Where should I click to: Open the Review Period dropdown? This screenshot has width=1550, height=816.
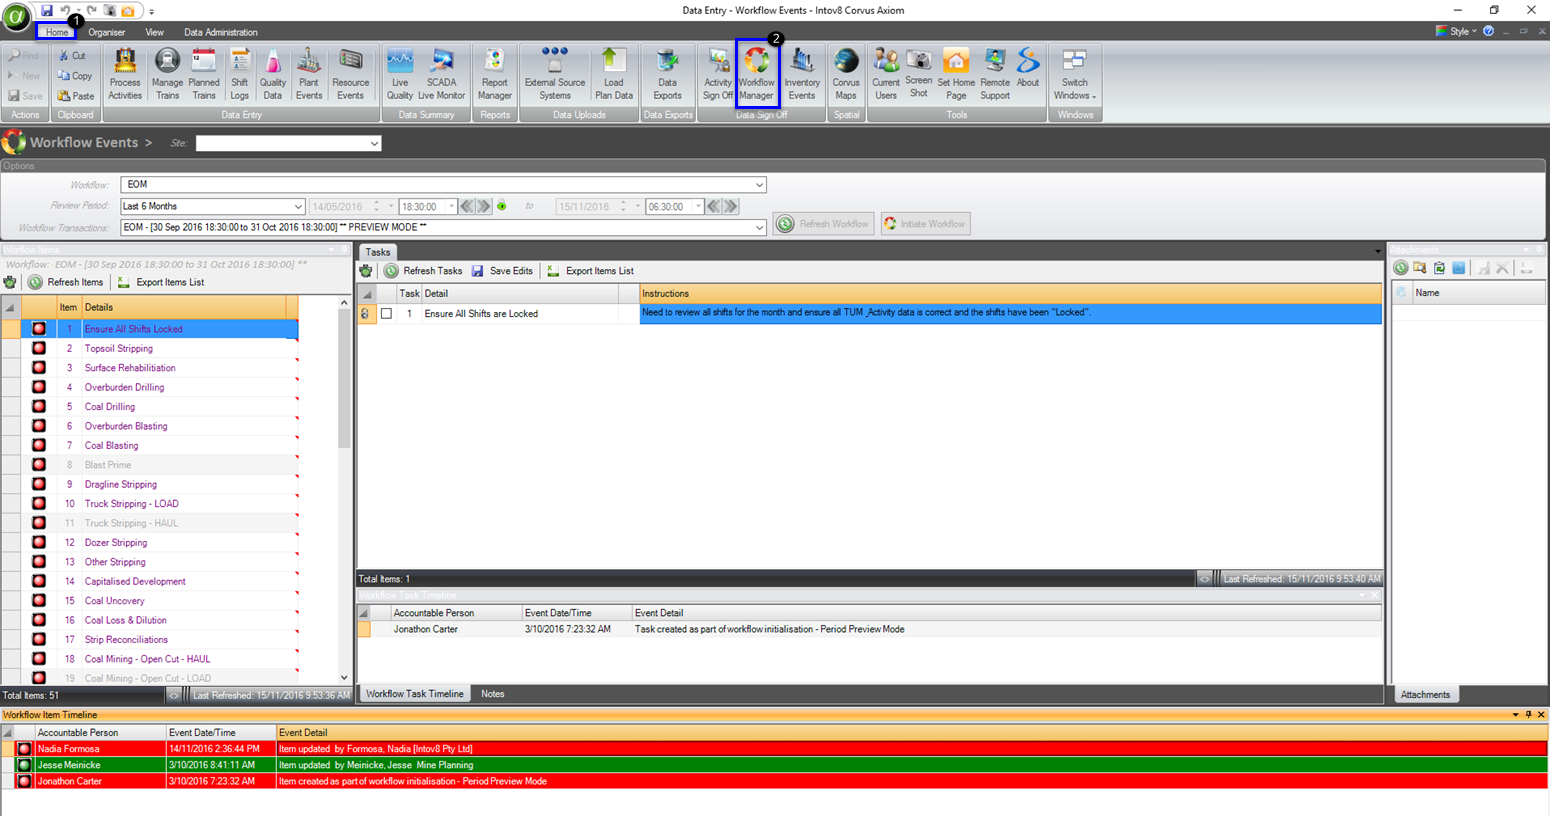point(297,207)
